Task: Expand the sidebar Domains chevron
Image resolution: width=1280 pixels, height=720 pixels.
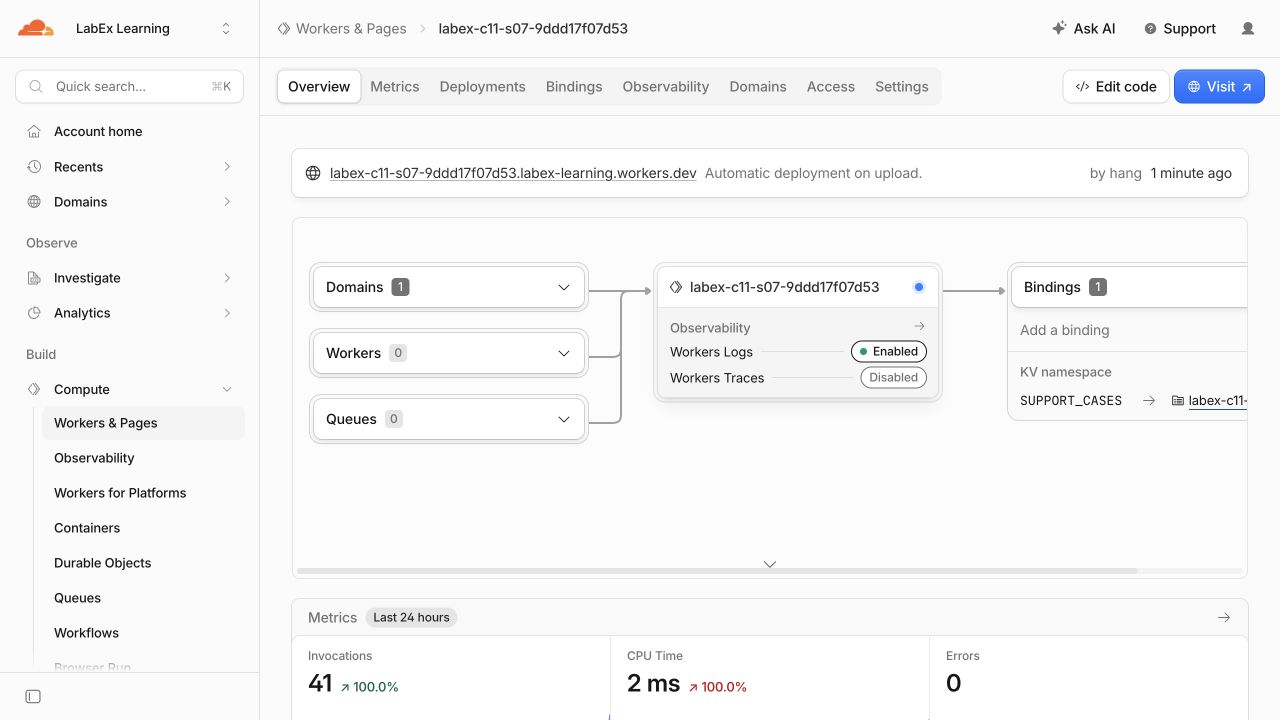Action: tap(227, 202)
